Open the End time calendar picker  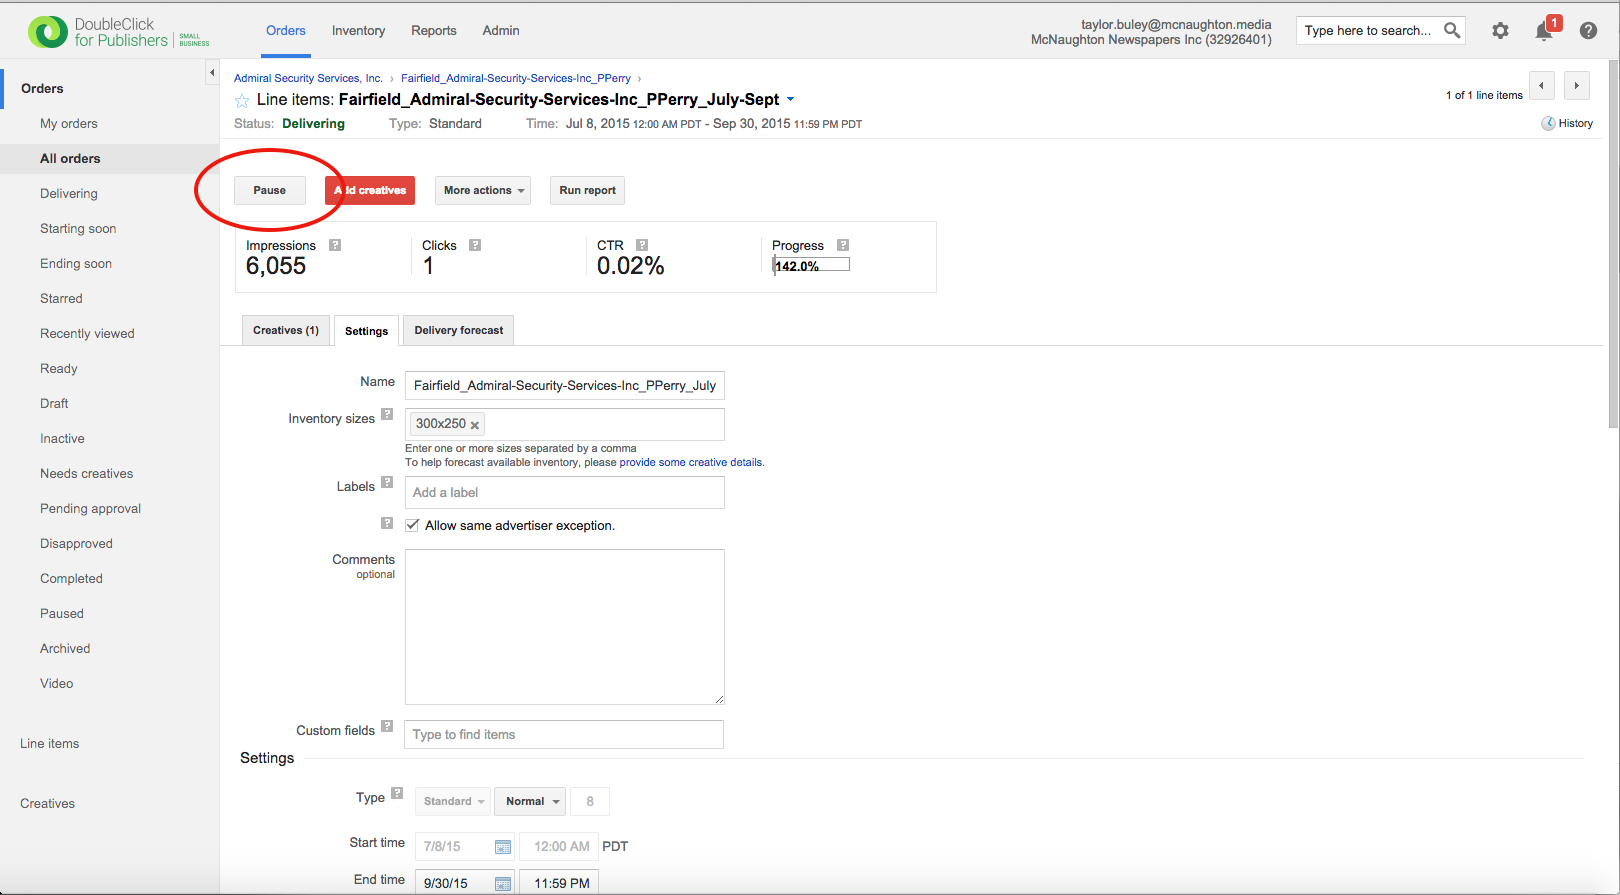click(x=503, y=883)
